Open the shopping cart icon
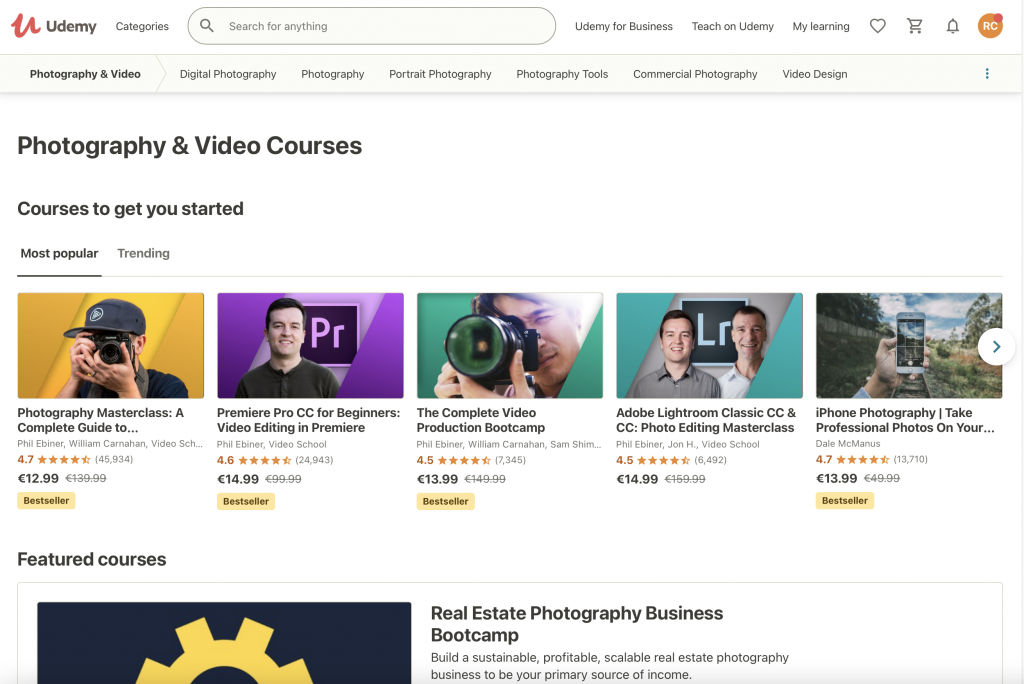 915,26
